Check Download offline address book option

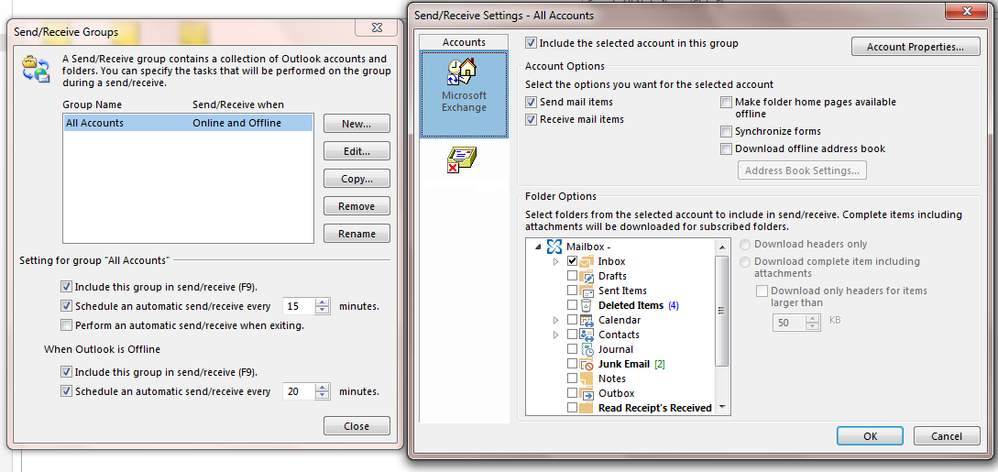click(726, 149)
